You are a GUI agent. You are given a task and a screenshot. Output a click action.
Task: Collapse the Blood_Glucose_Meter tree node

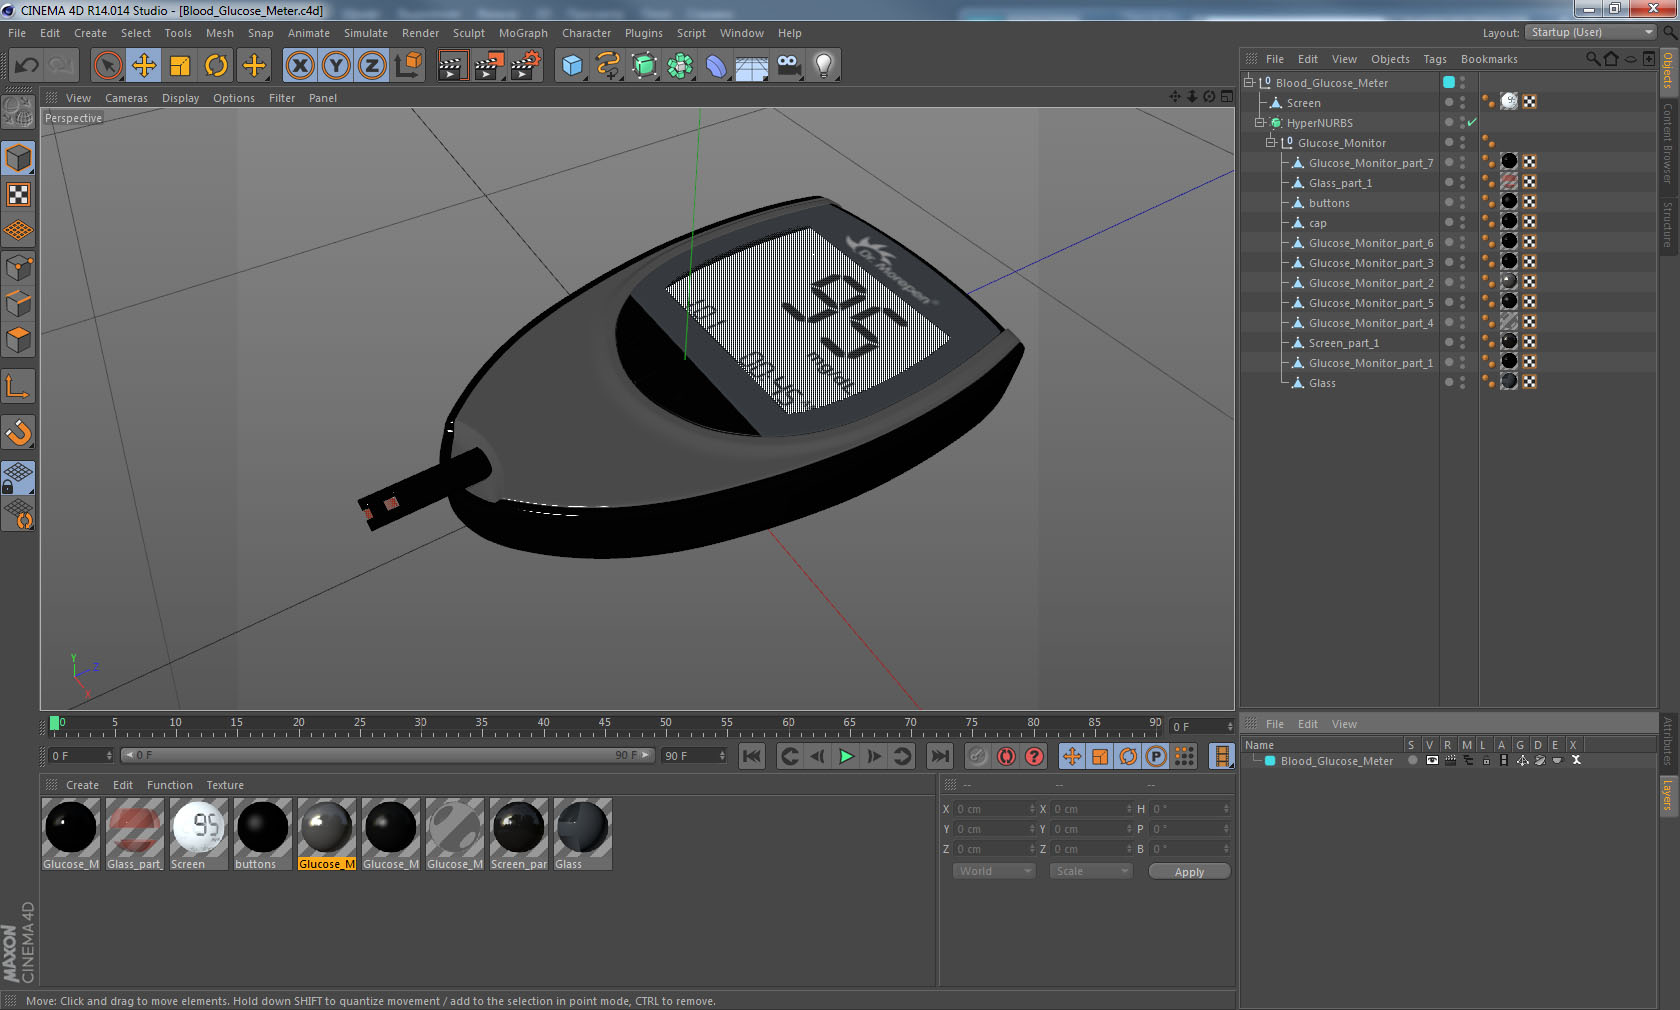(x=1249, y=83)
